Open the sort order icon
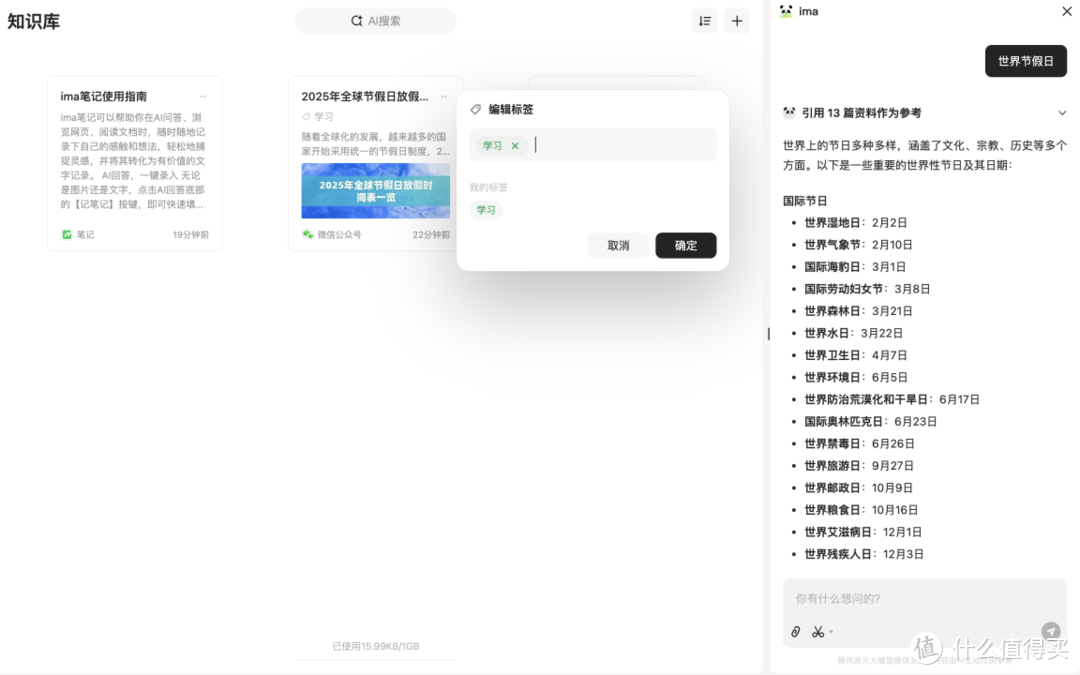Screen dimensions: 1080x675 705,21
